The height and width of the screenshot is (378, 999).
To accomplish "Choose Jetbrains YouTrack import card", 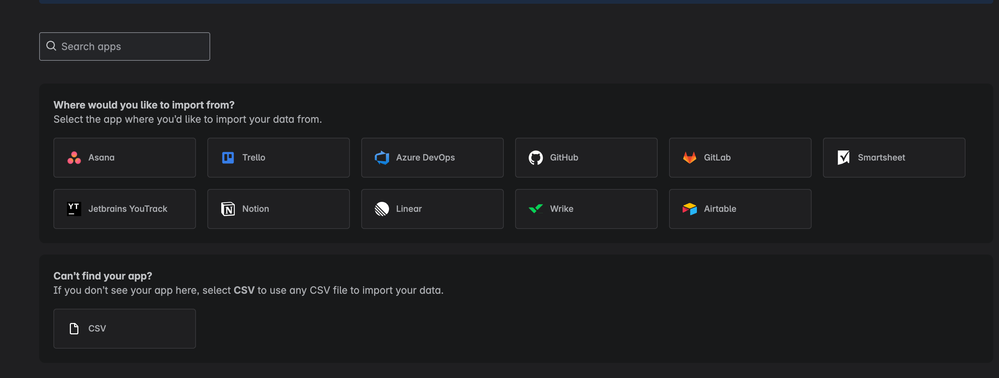I will point(125,209).
